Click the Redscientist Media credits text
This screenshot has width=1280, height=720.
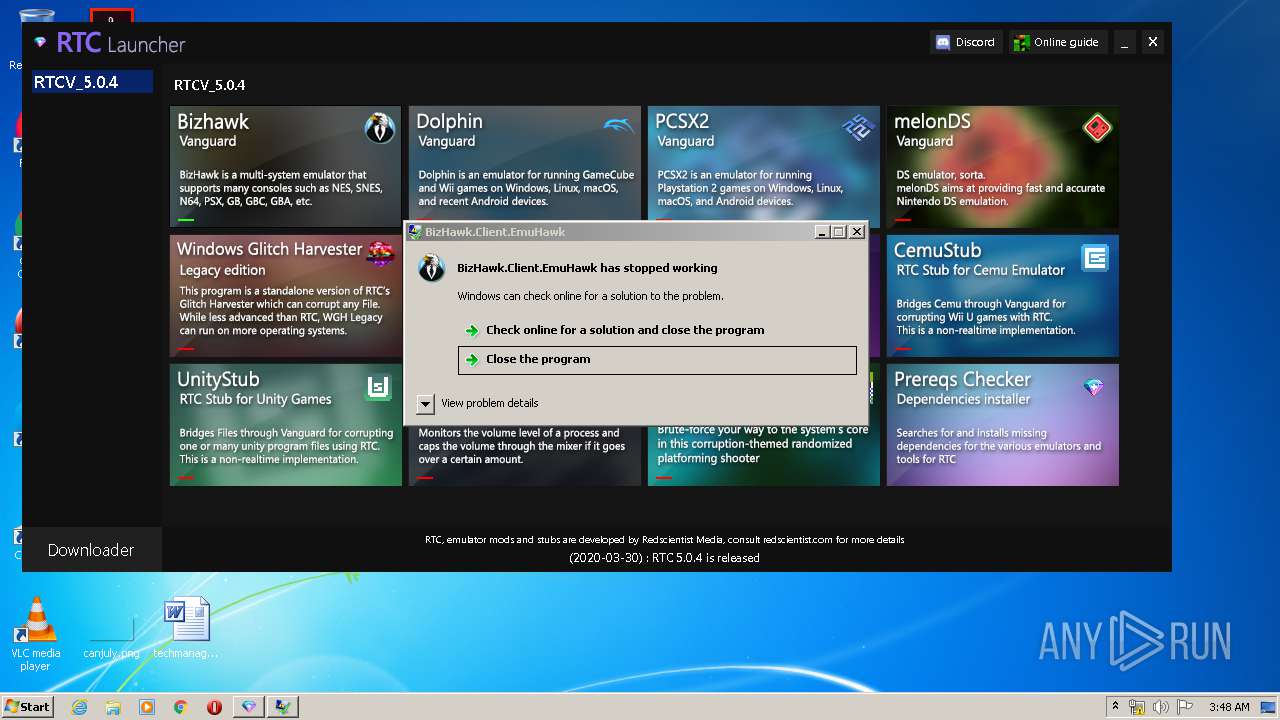tap(664, 540)
